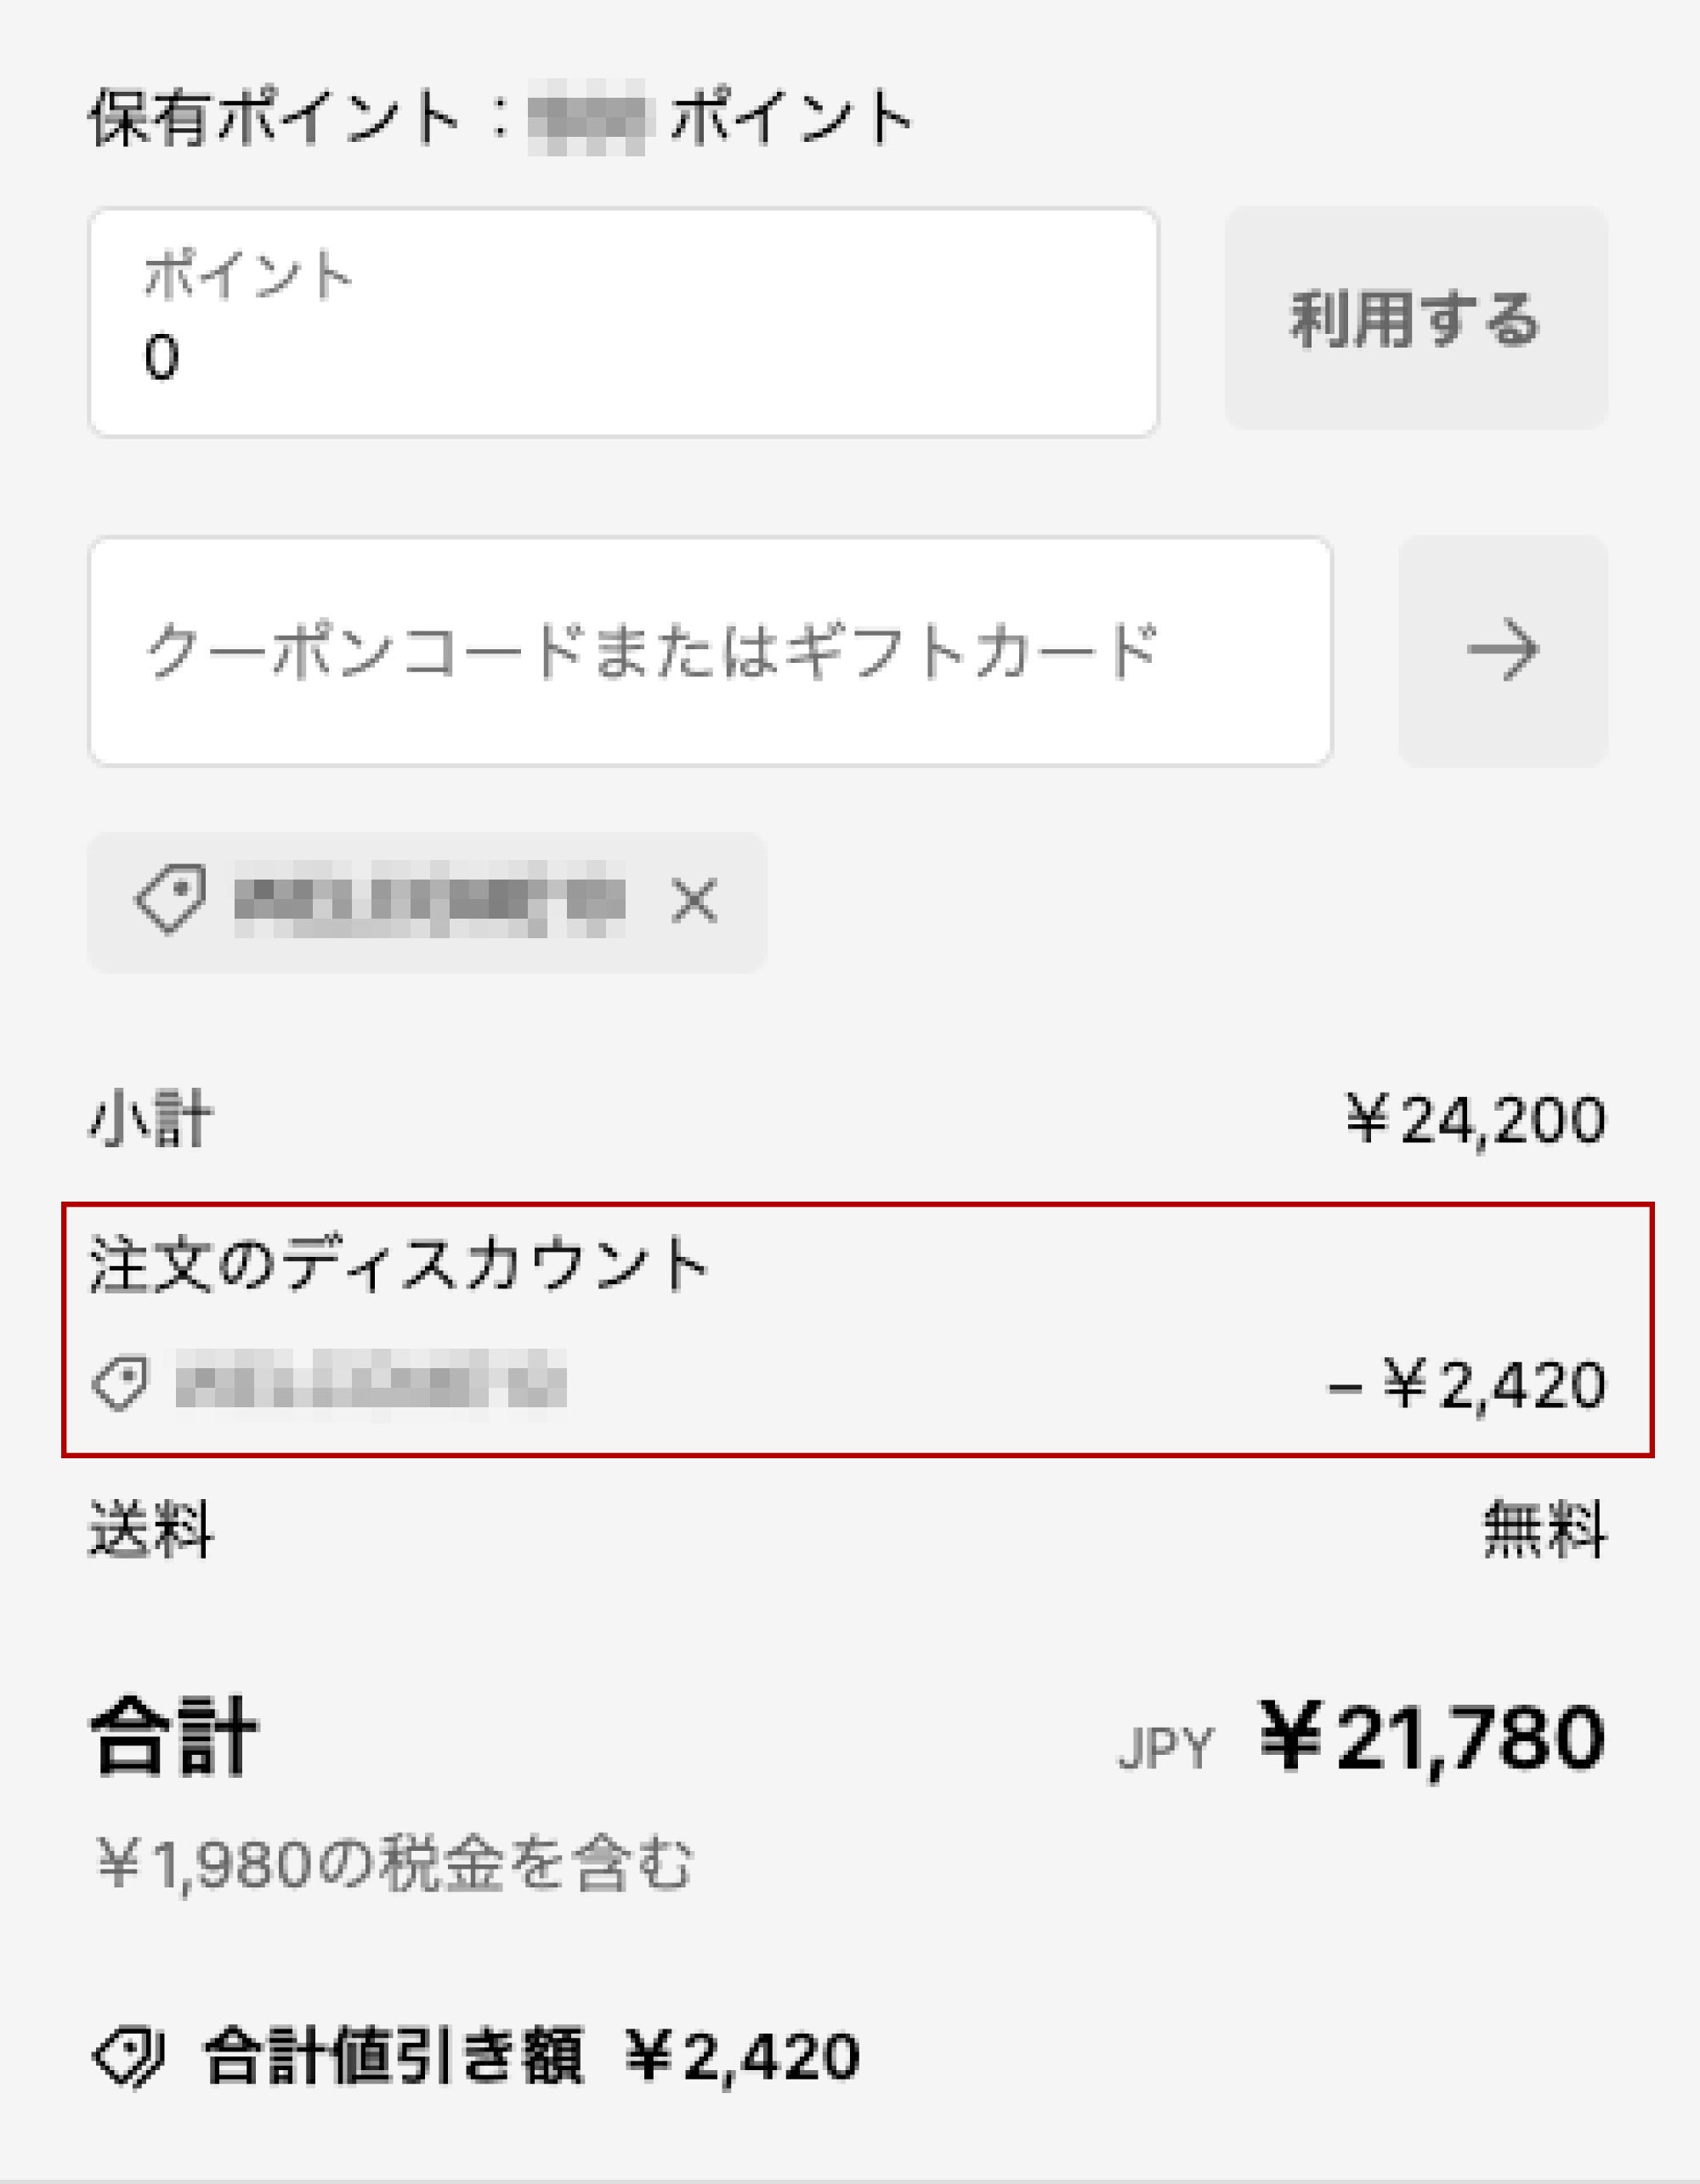The image size is (1700, 2184).
Task: Click the double-tag icon beside 合計値引き額
Action: click(x=129, y=2057)
